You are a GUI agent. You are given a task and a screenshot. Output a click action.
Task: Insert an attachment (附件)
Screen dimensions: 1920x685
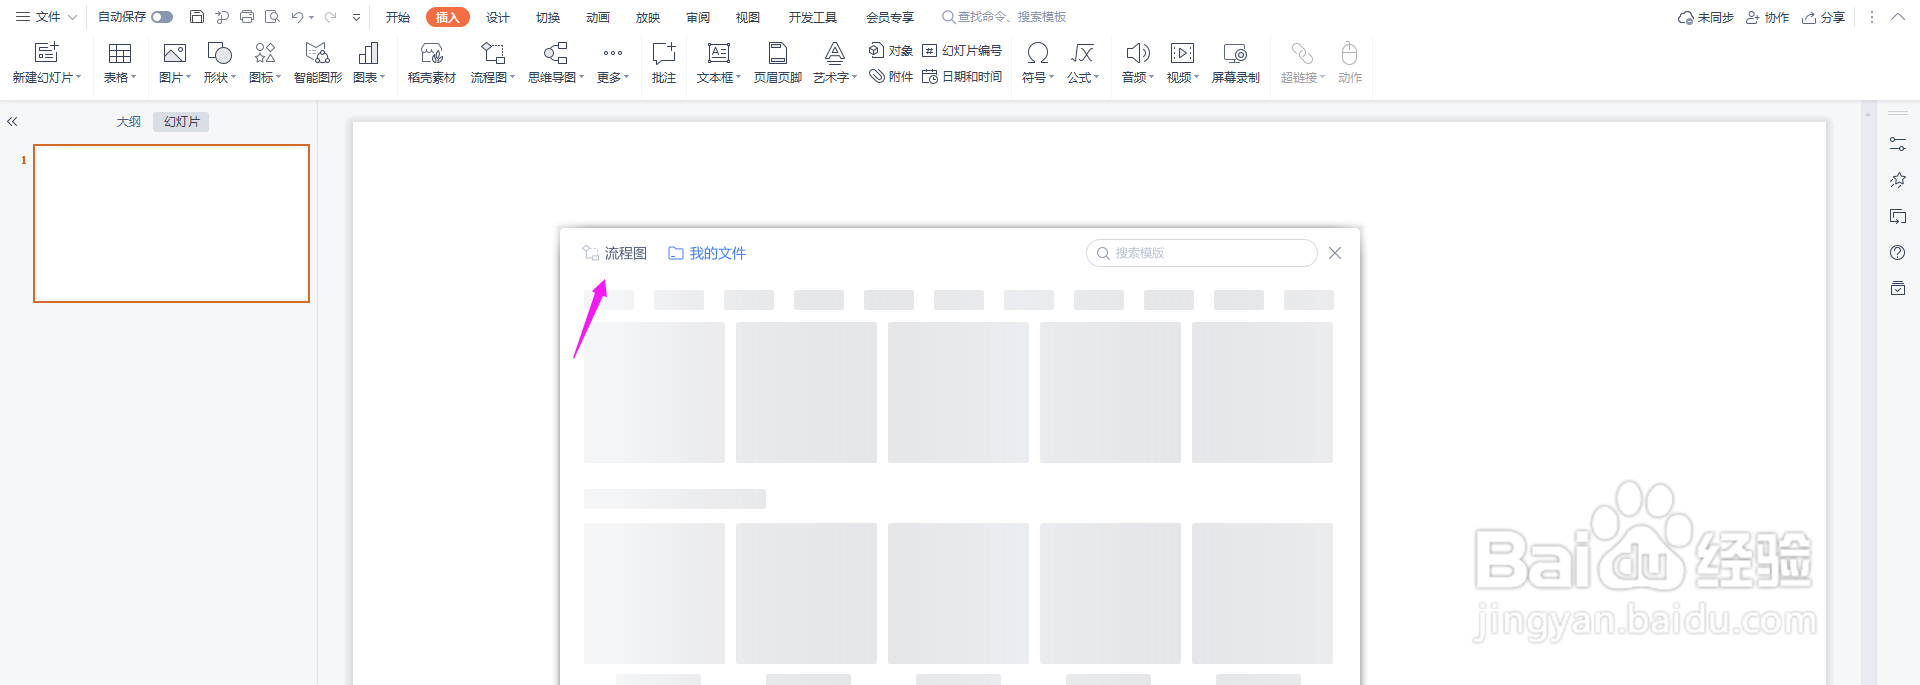pos(890,76)
